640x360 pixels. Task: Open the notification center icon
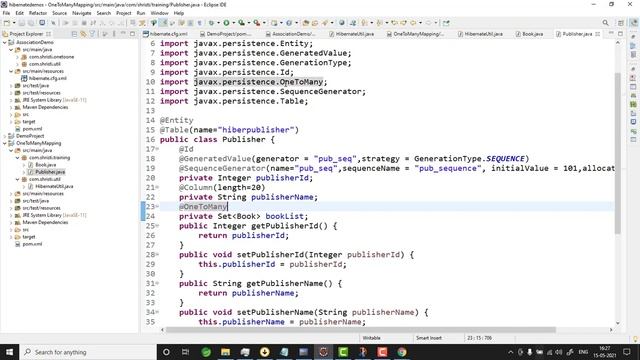click(x=627, y=352)
